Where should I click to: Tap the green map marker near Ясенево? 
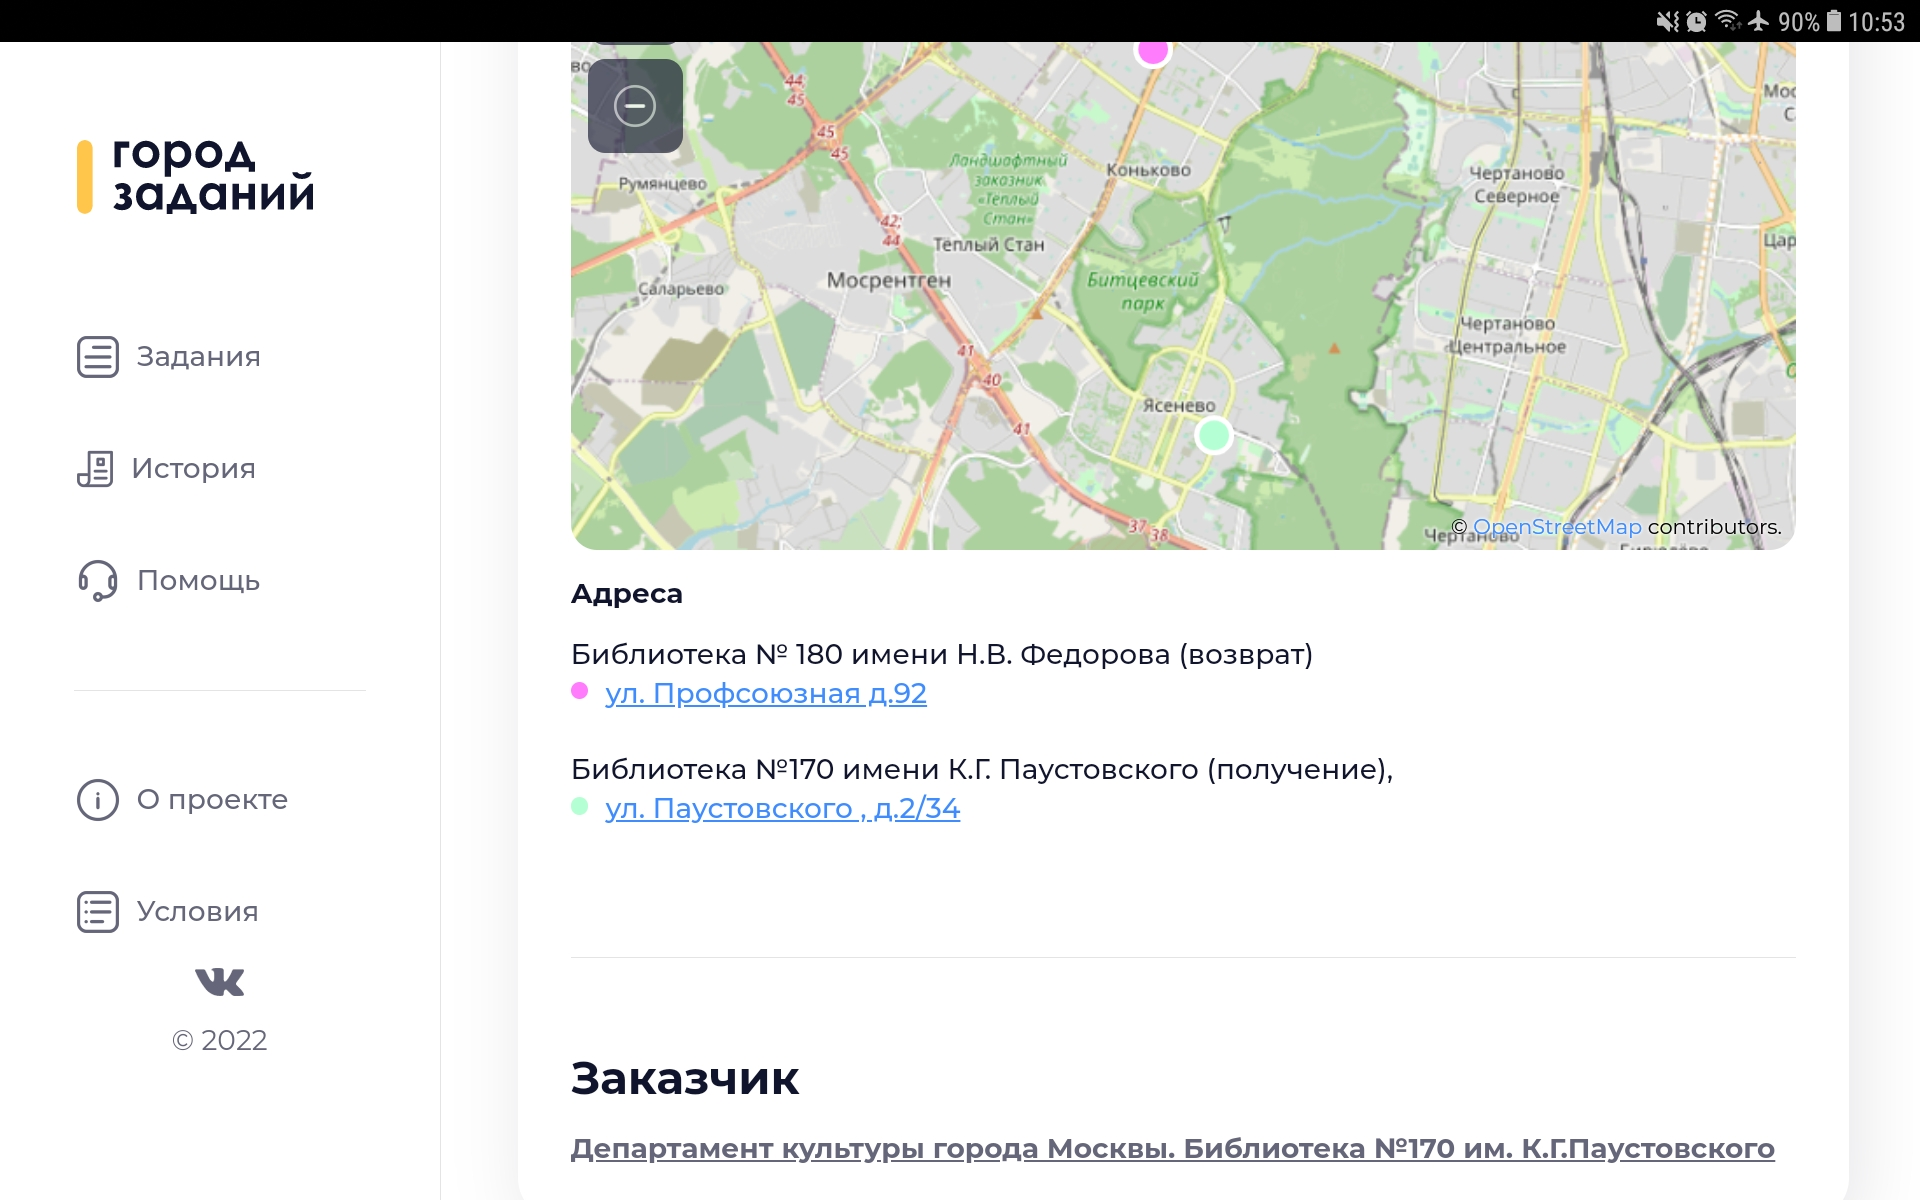[x=1214, y=435]
